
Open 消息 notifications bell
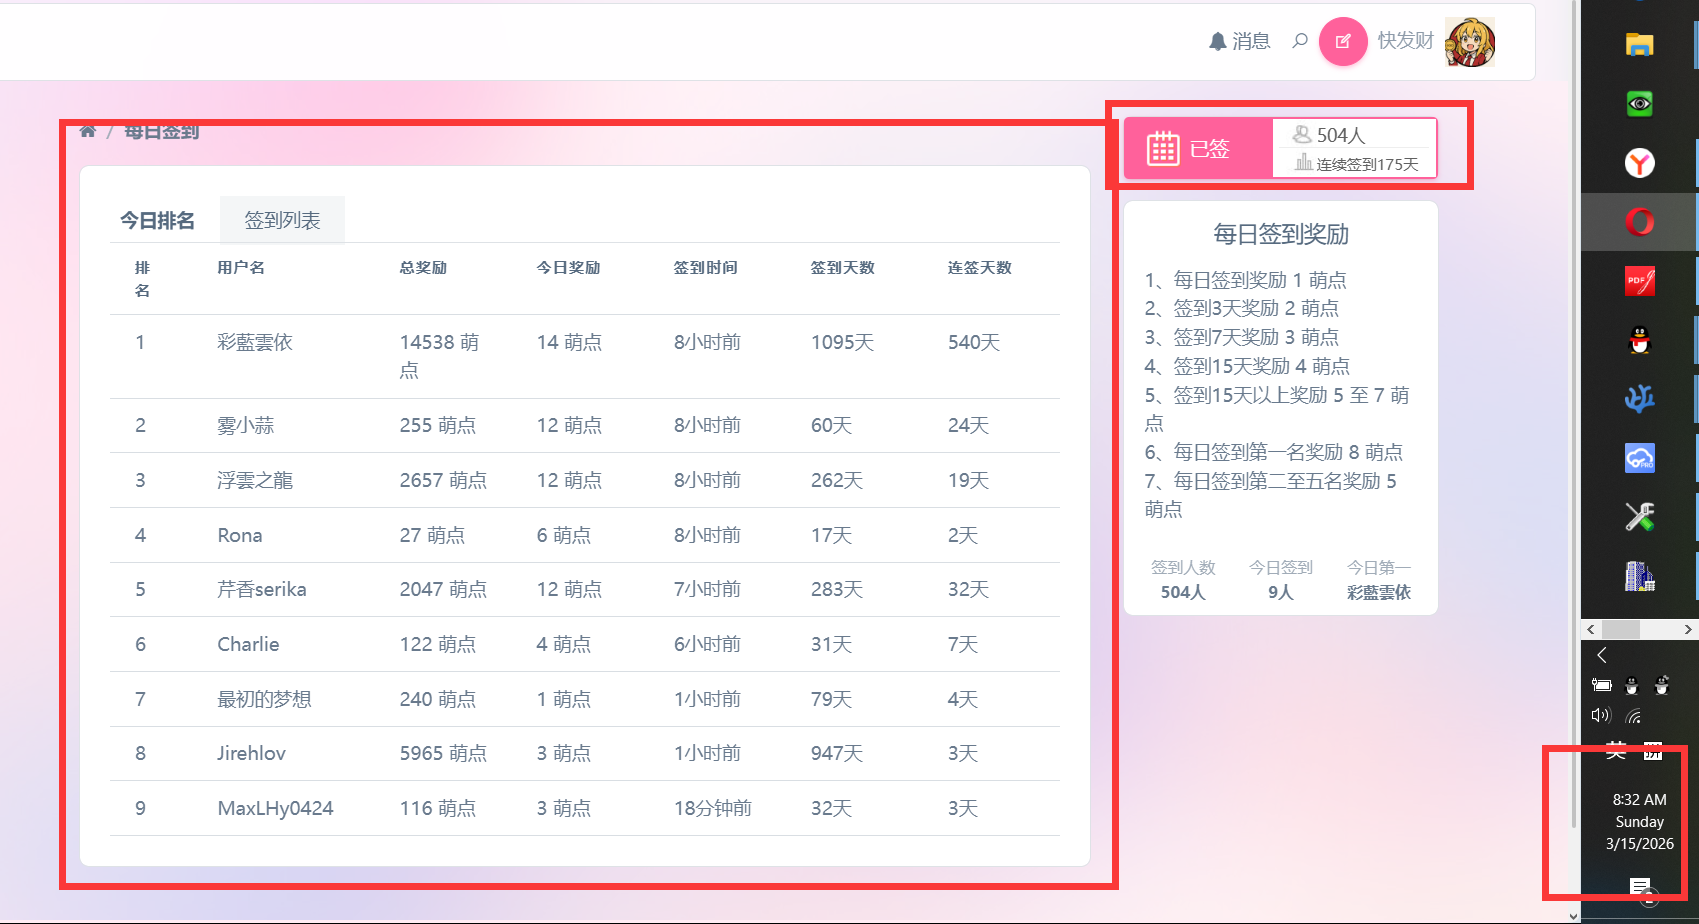1239,41
